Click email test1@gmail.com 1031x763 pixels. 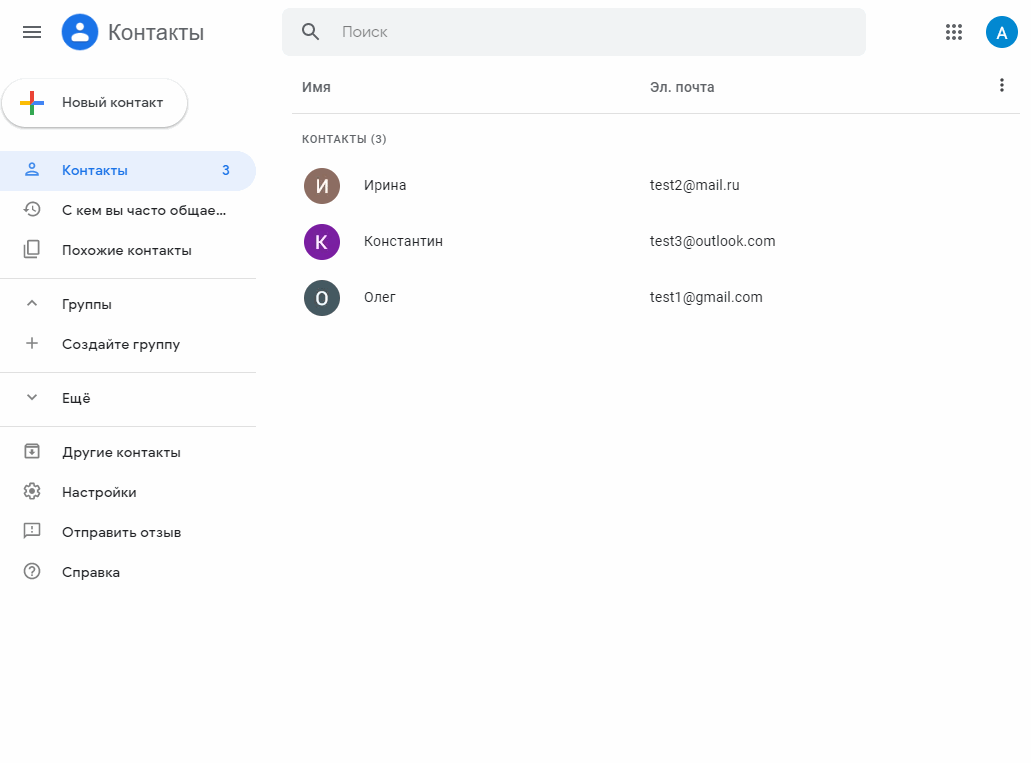pos(706,297)
